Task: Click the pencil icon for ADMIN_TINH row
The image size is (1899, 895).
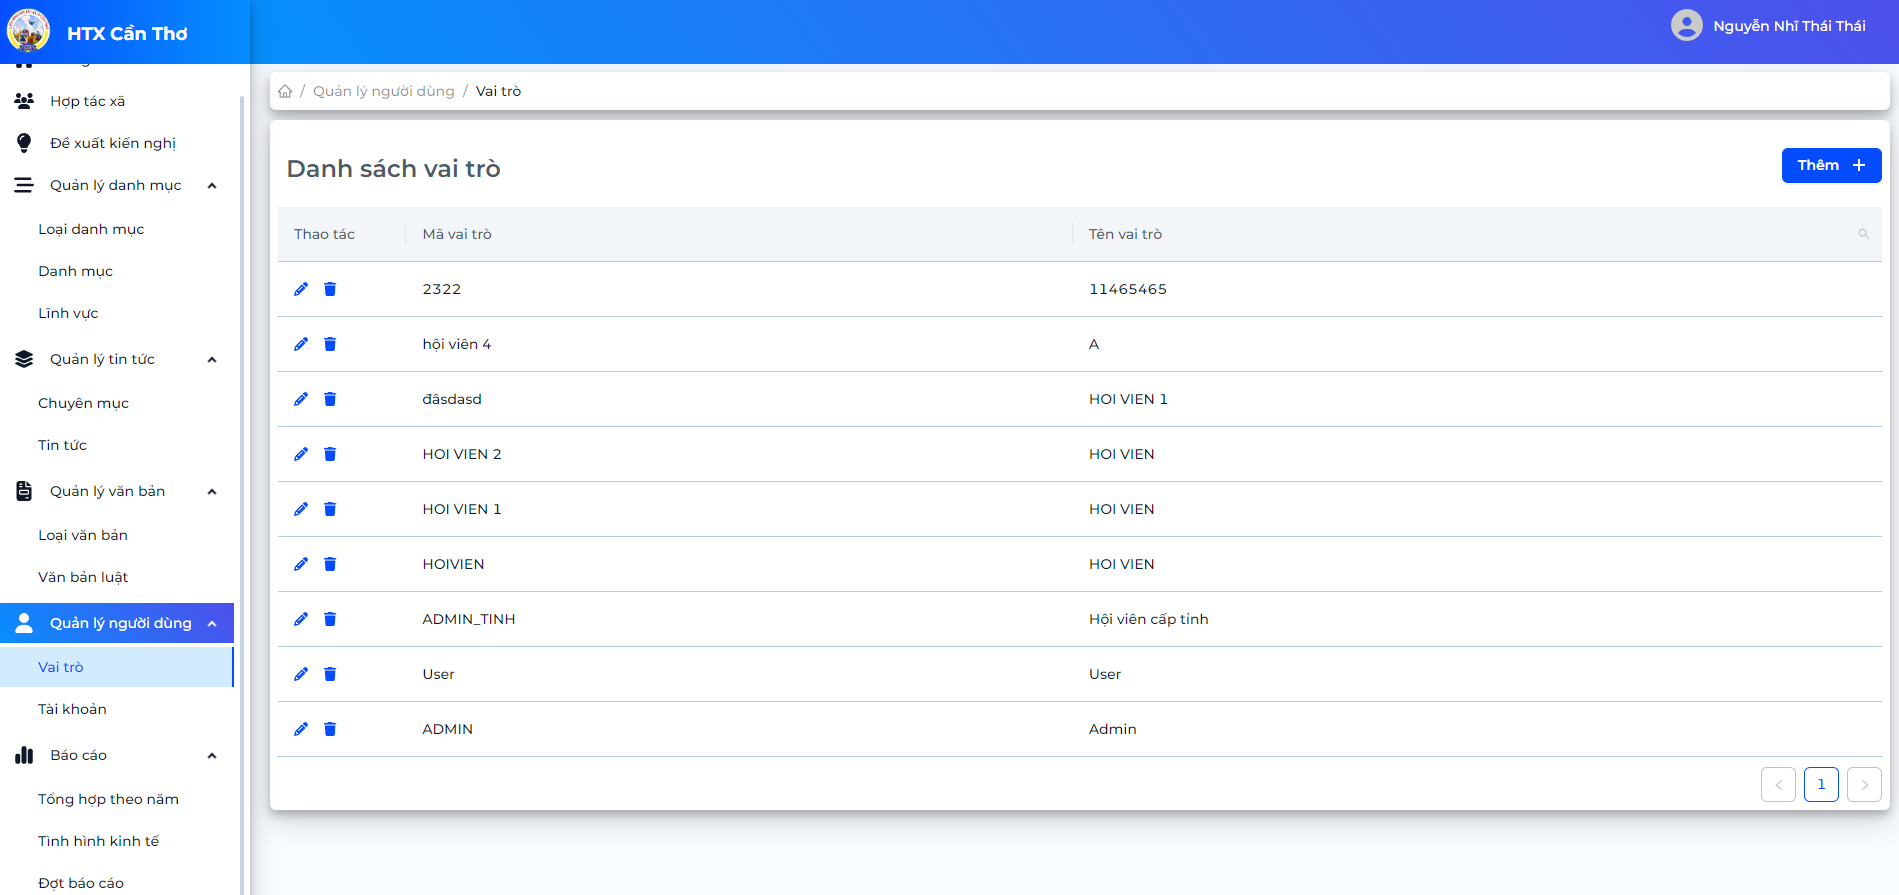Action: pyautogui.click(x=301, y=619)
